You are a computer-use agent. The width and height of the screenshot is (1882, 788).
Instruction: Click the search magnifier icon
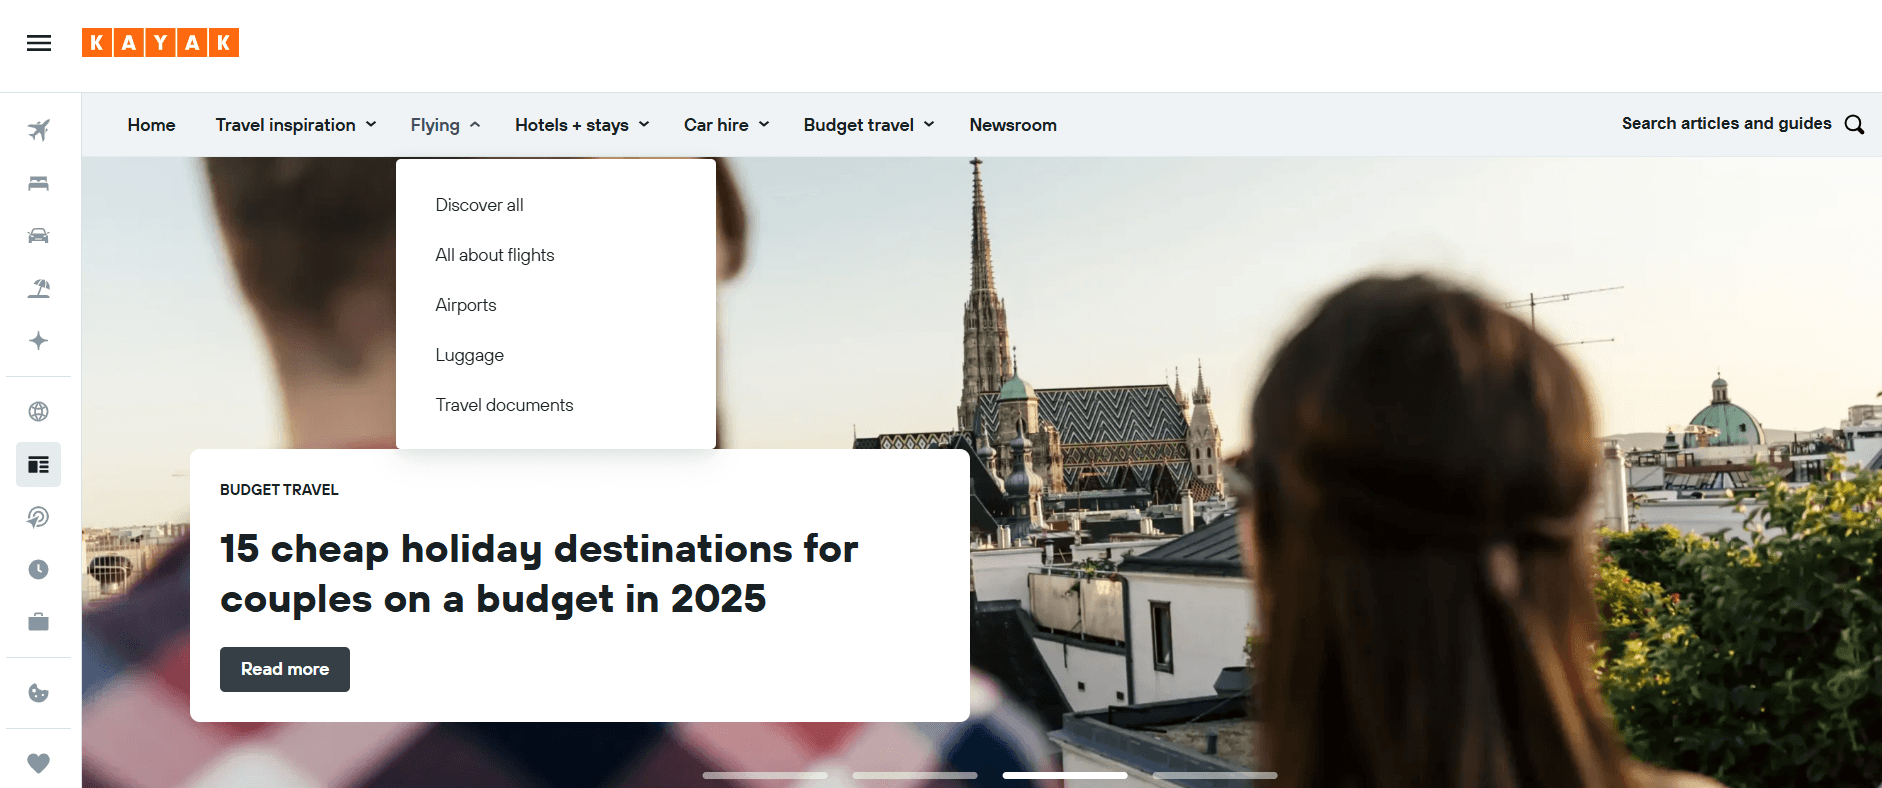pyautogui.click(x=1854, y=124)
